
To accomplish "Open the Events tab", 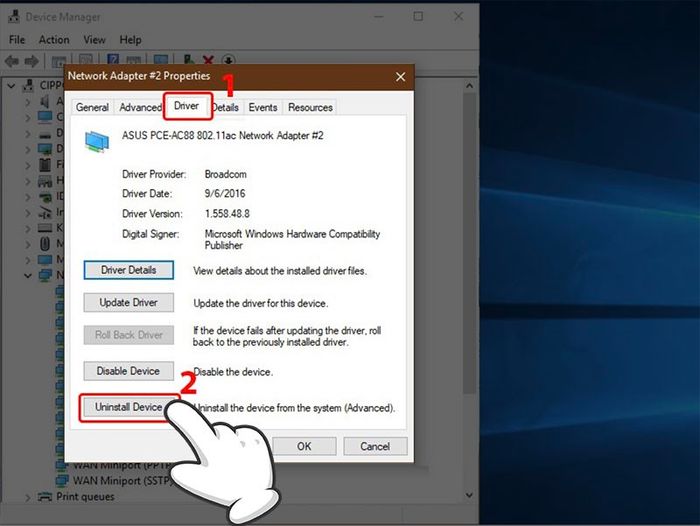I will pos(262,107).
